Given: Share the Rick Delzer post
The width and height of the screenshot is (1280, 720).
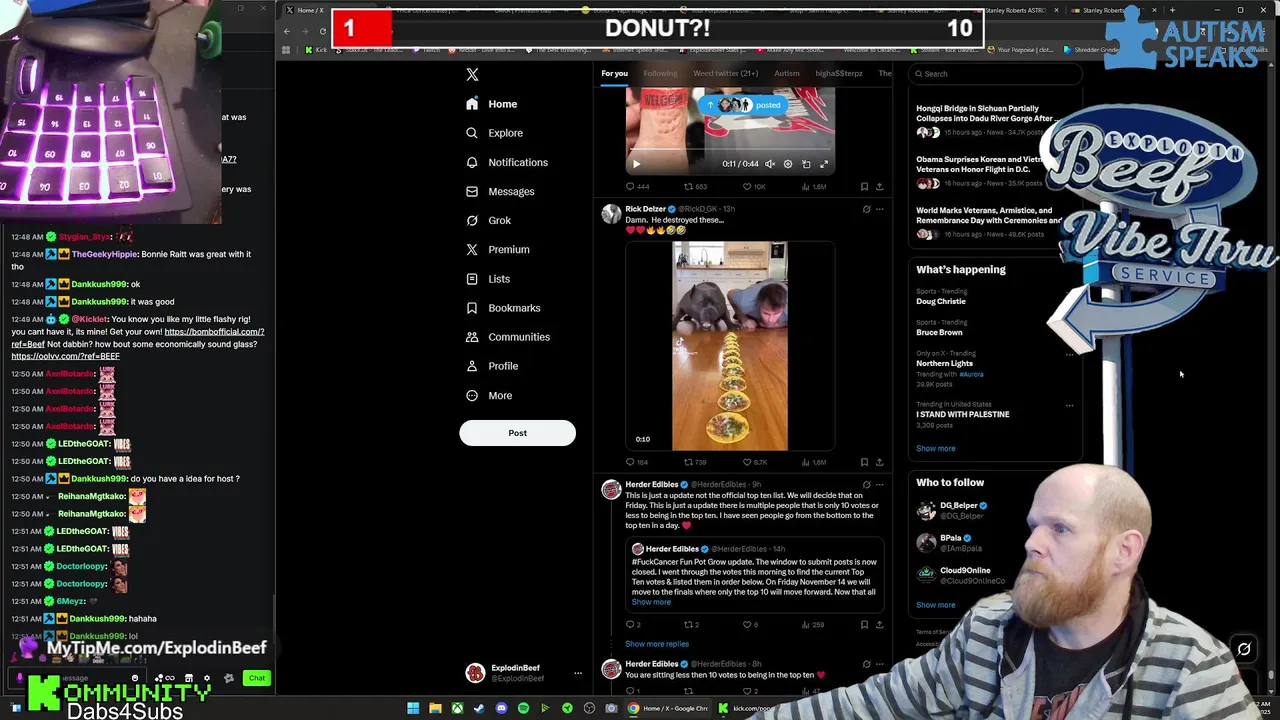Looking at the screenshot, I should 879,462.
